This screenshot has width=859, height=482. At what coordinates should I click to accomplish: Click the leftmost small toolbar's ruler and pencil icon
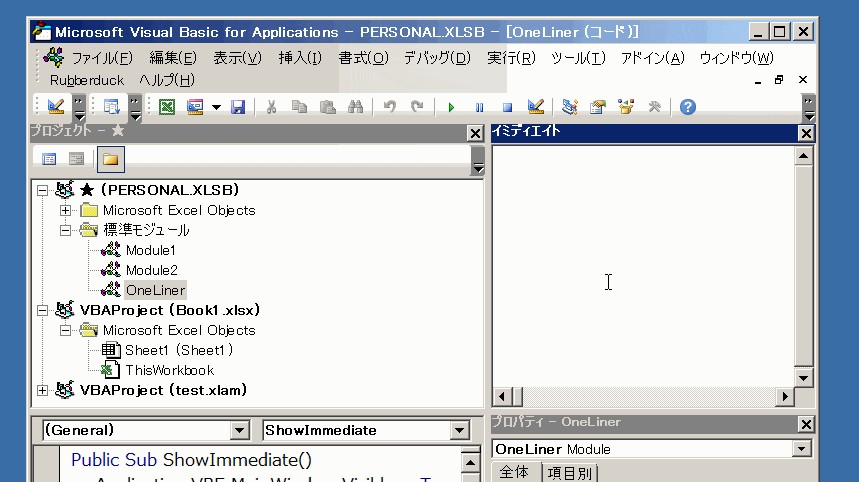(56, 106)
